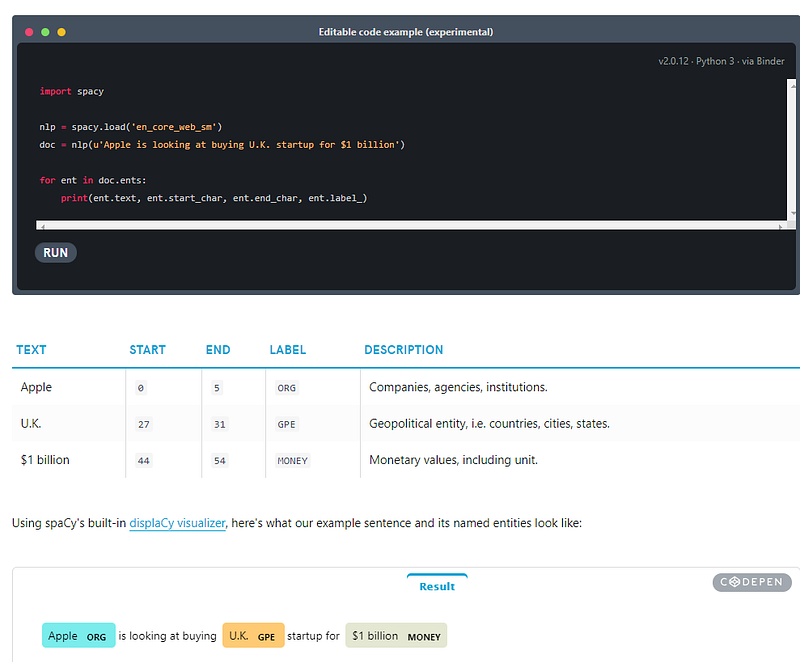800x662 pixels.
Task: Click the code editor vertical scrollbar
Action: 794,150
